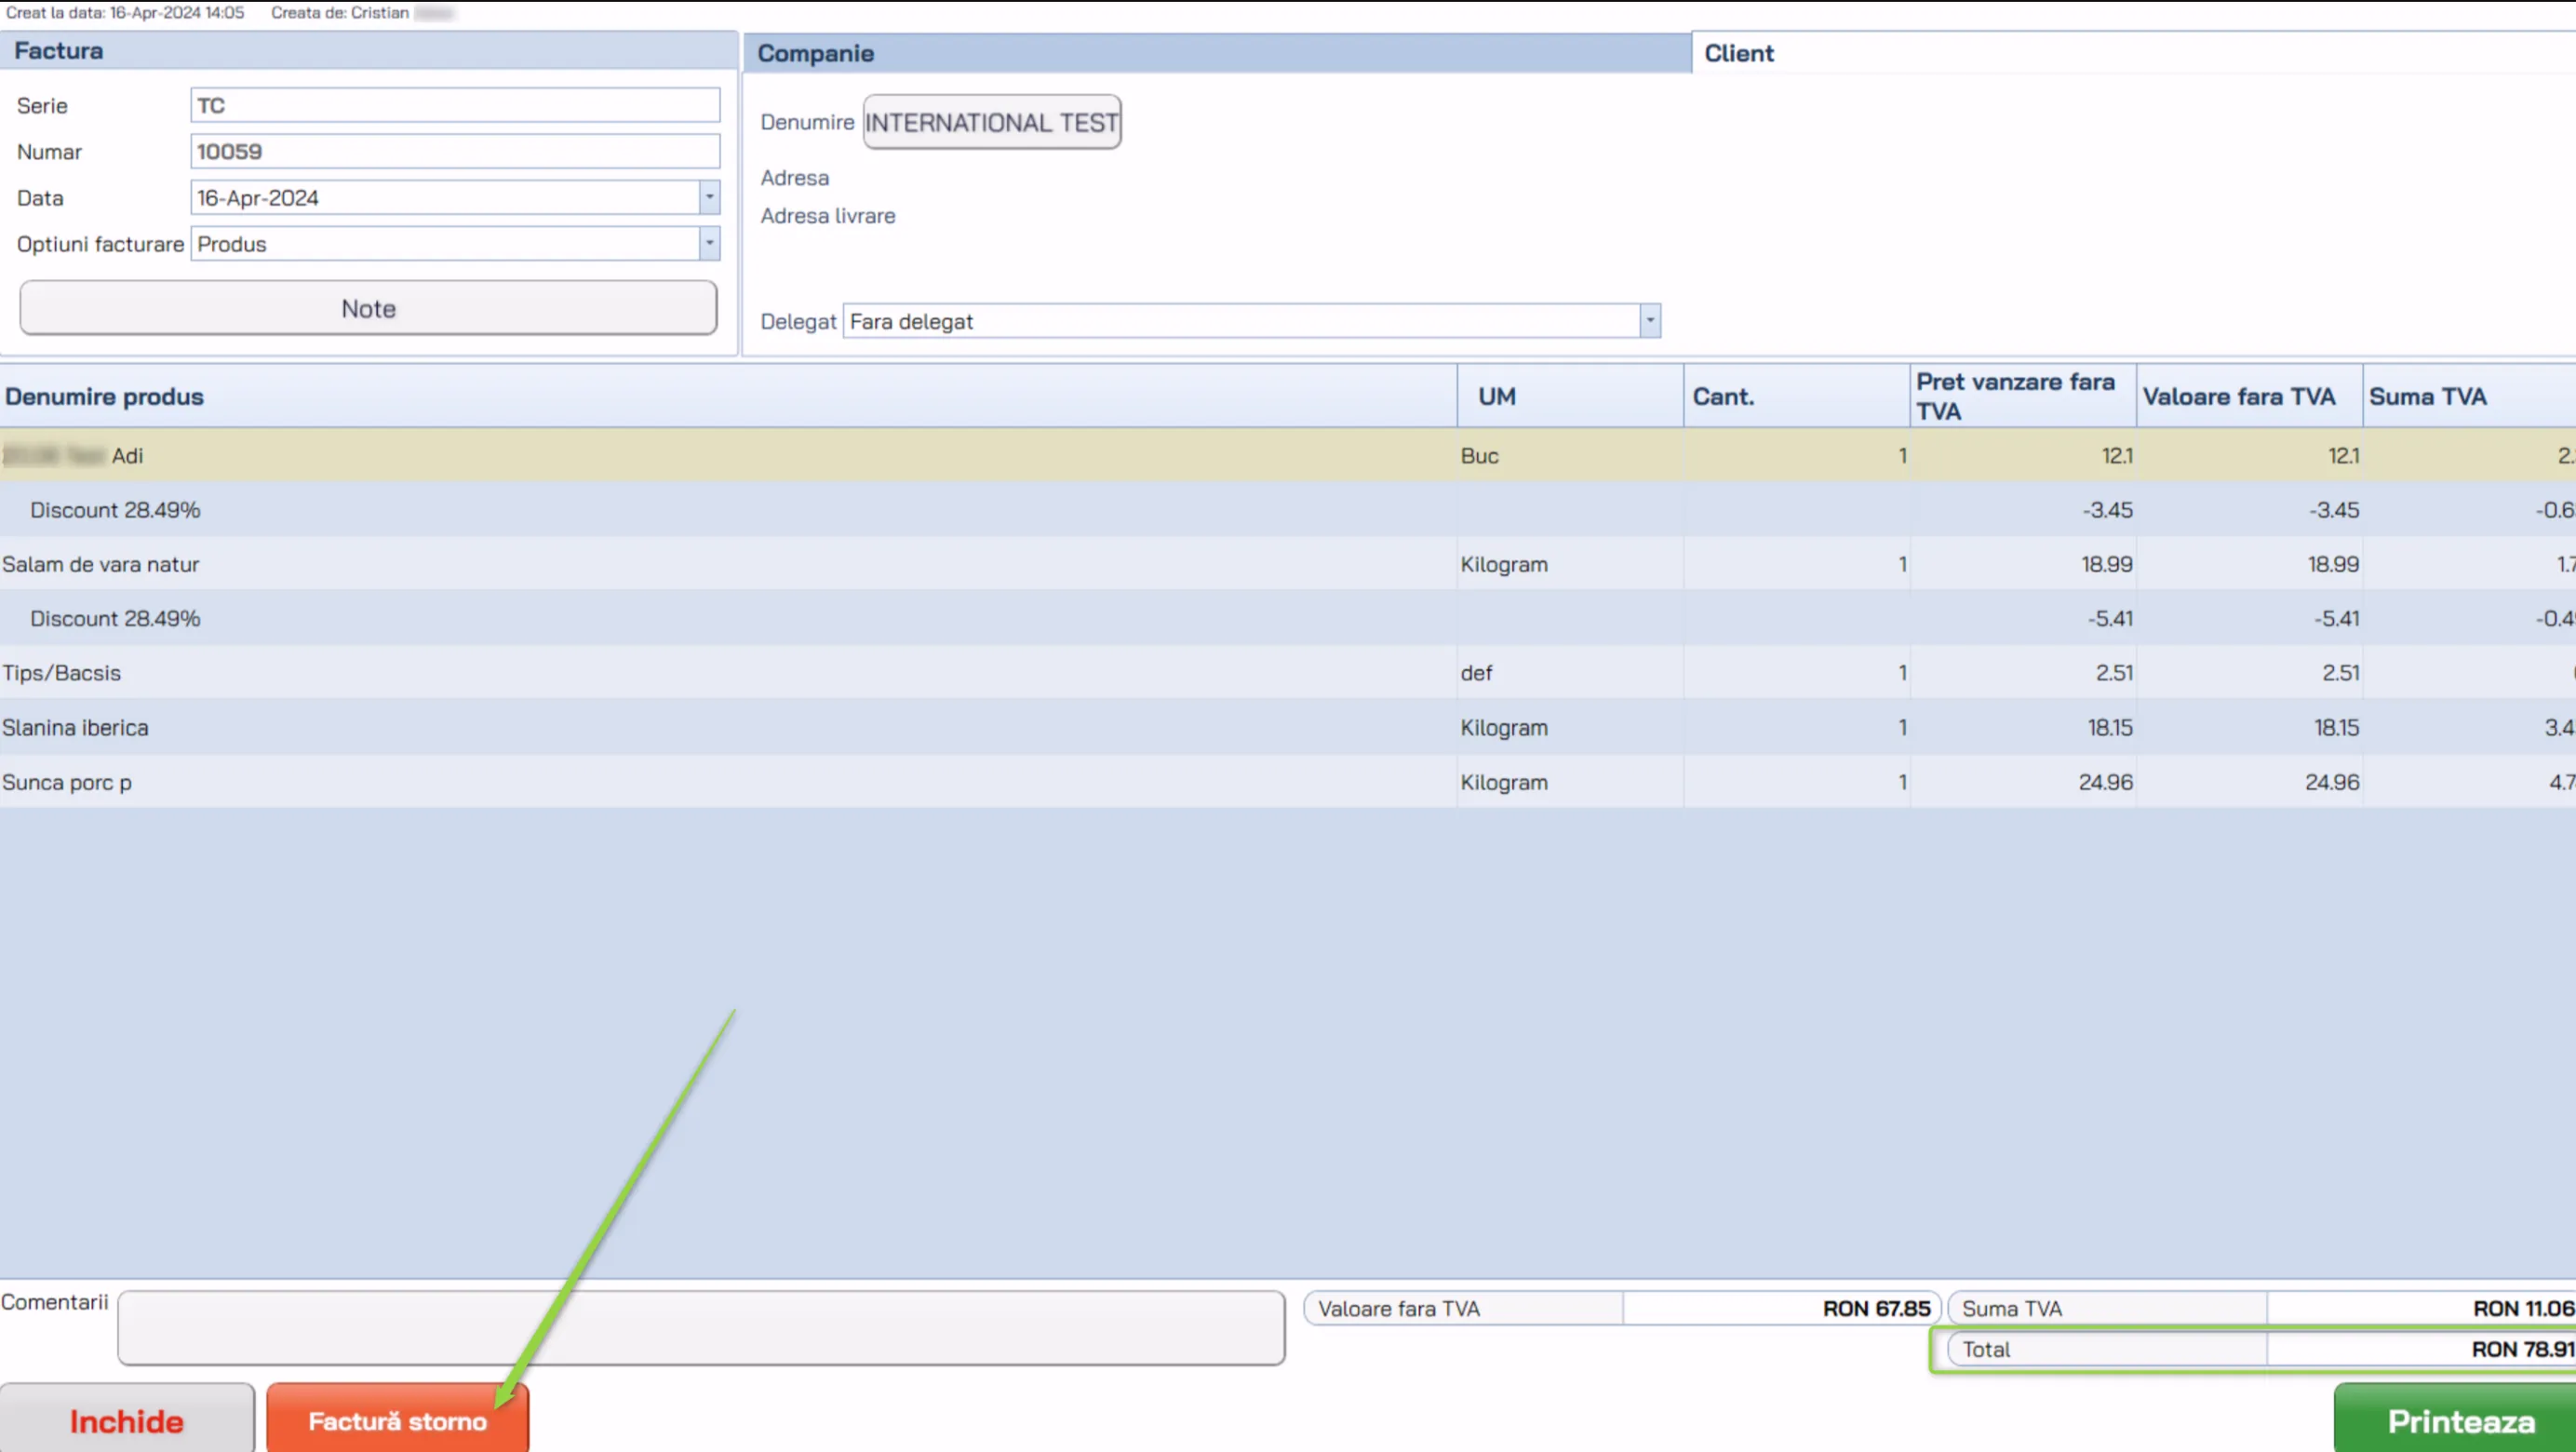Viewport: 2576px width, 1452px height.
Task: Focus the Numar input field
Action: tap(455, 151)
